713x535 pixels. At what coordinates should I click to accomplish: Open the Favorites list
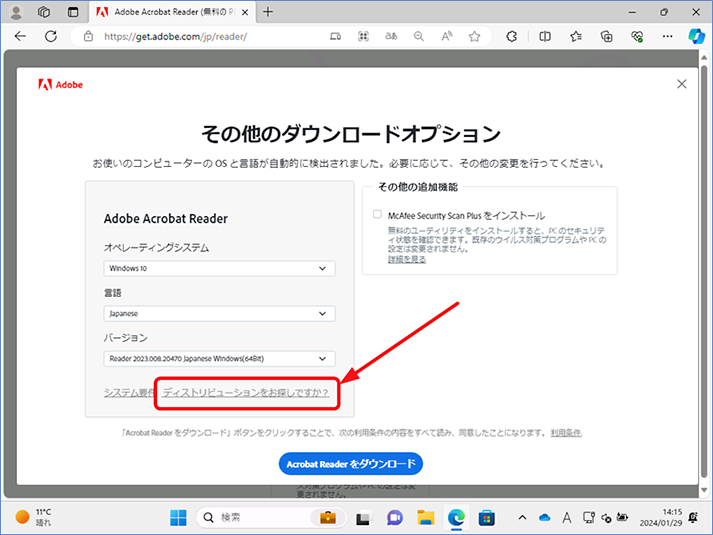point(576,36)
